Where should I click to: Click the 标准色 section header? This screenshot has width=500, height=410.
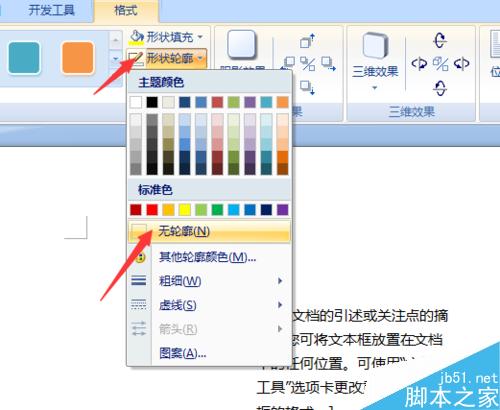[x=209, y=190]
